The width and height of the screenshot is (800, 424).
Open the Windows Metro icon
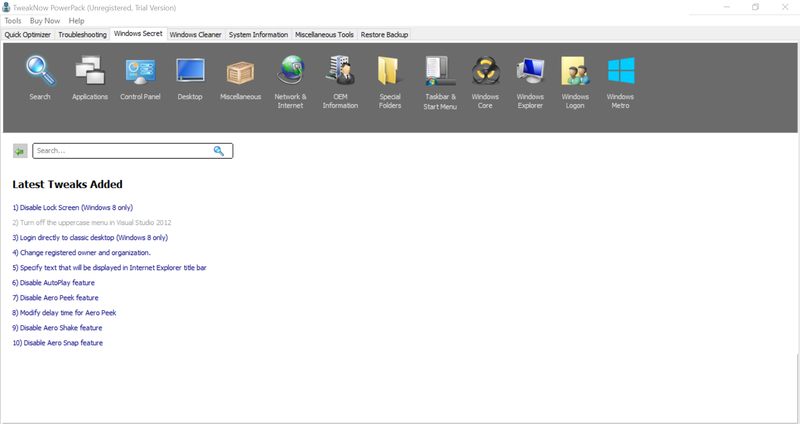[621, 70]
